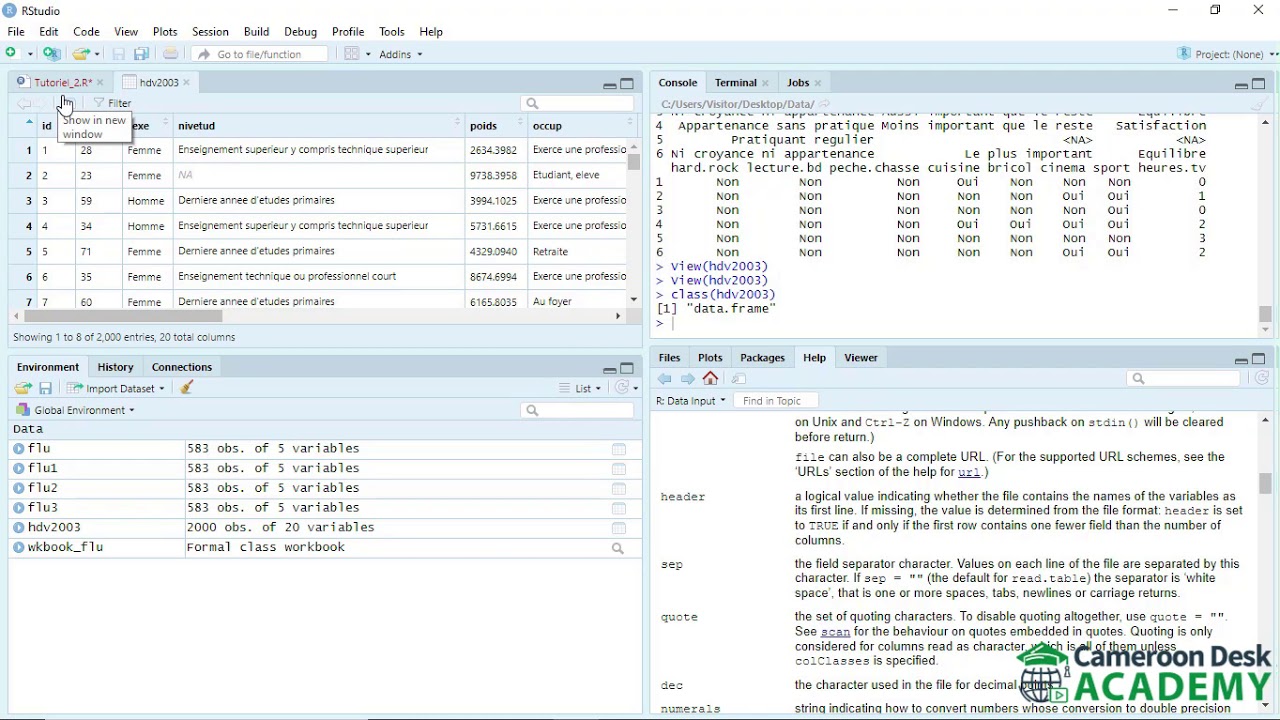Screen dimensions: 1280x720
Task: Open the Session menu
Action: coord(210,32)
